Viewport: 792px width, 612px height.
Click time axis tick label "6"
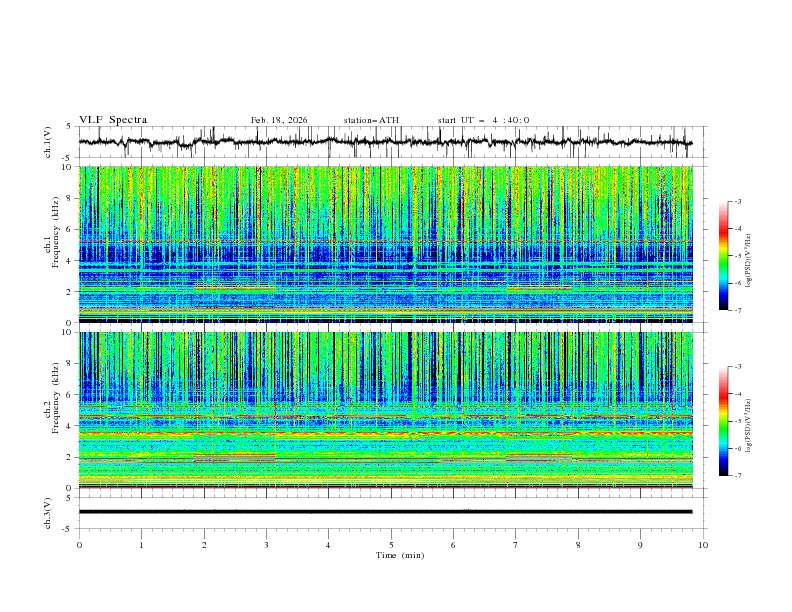[454, 545]
